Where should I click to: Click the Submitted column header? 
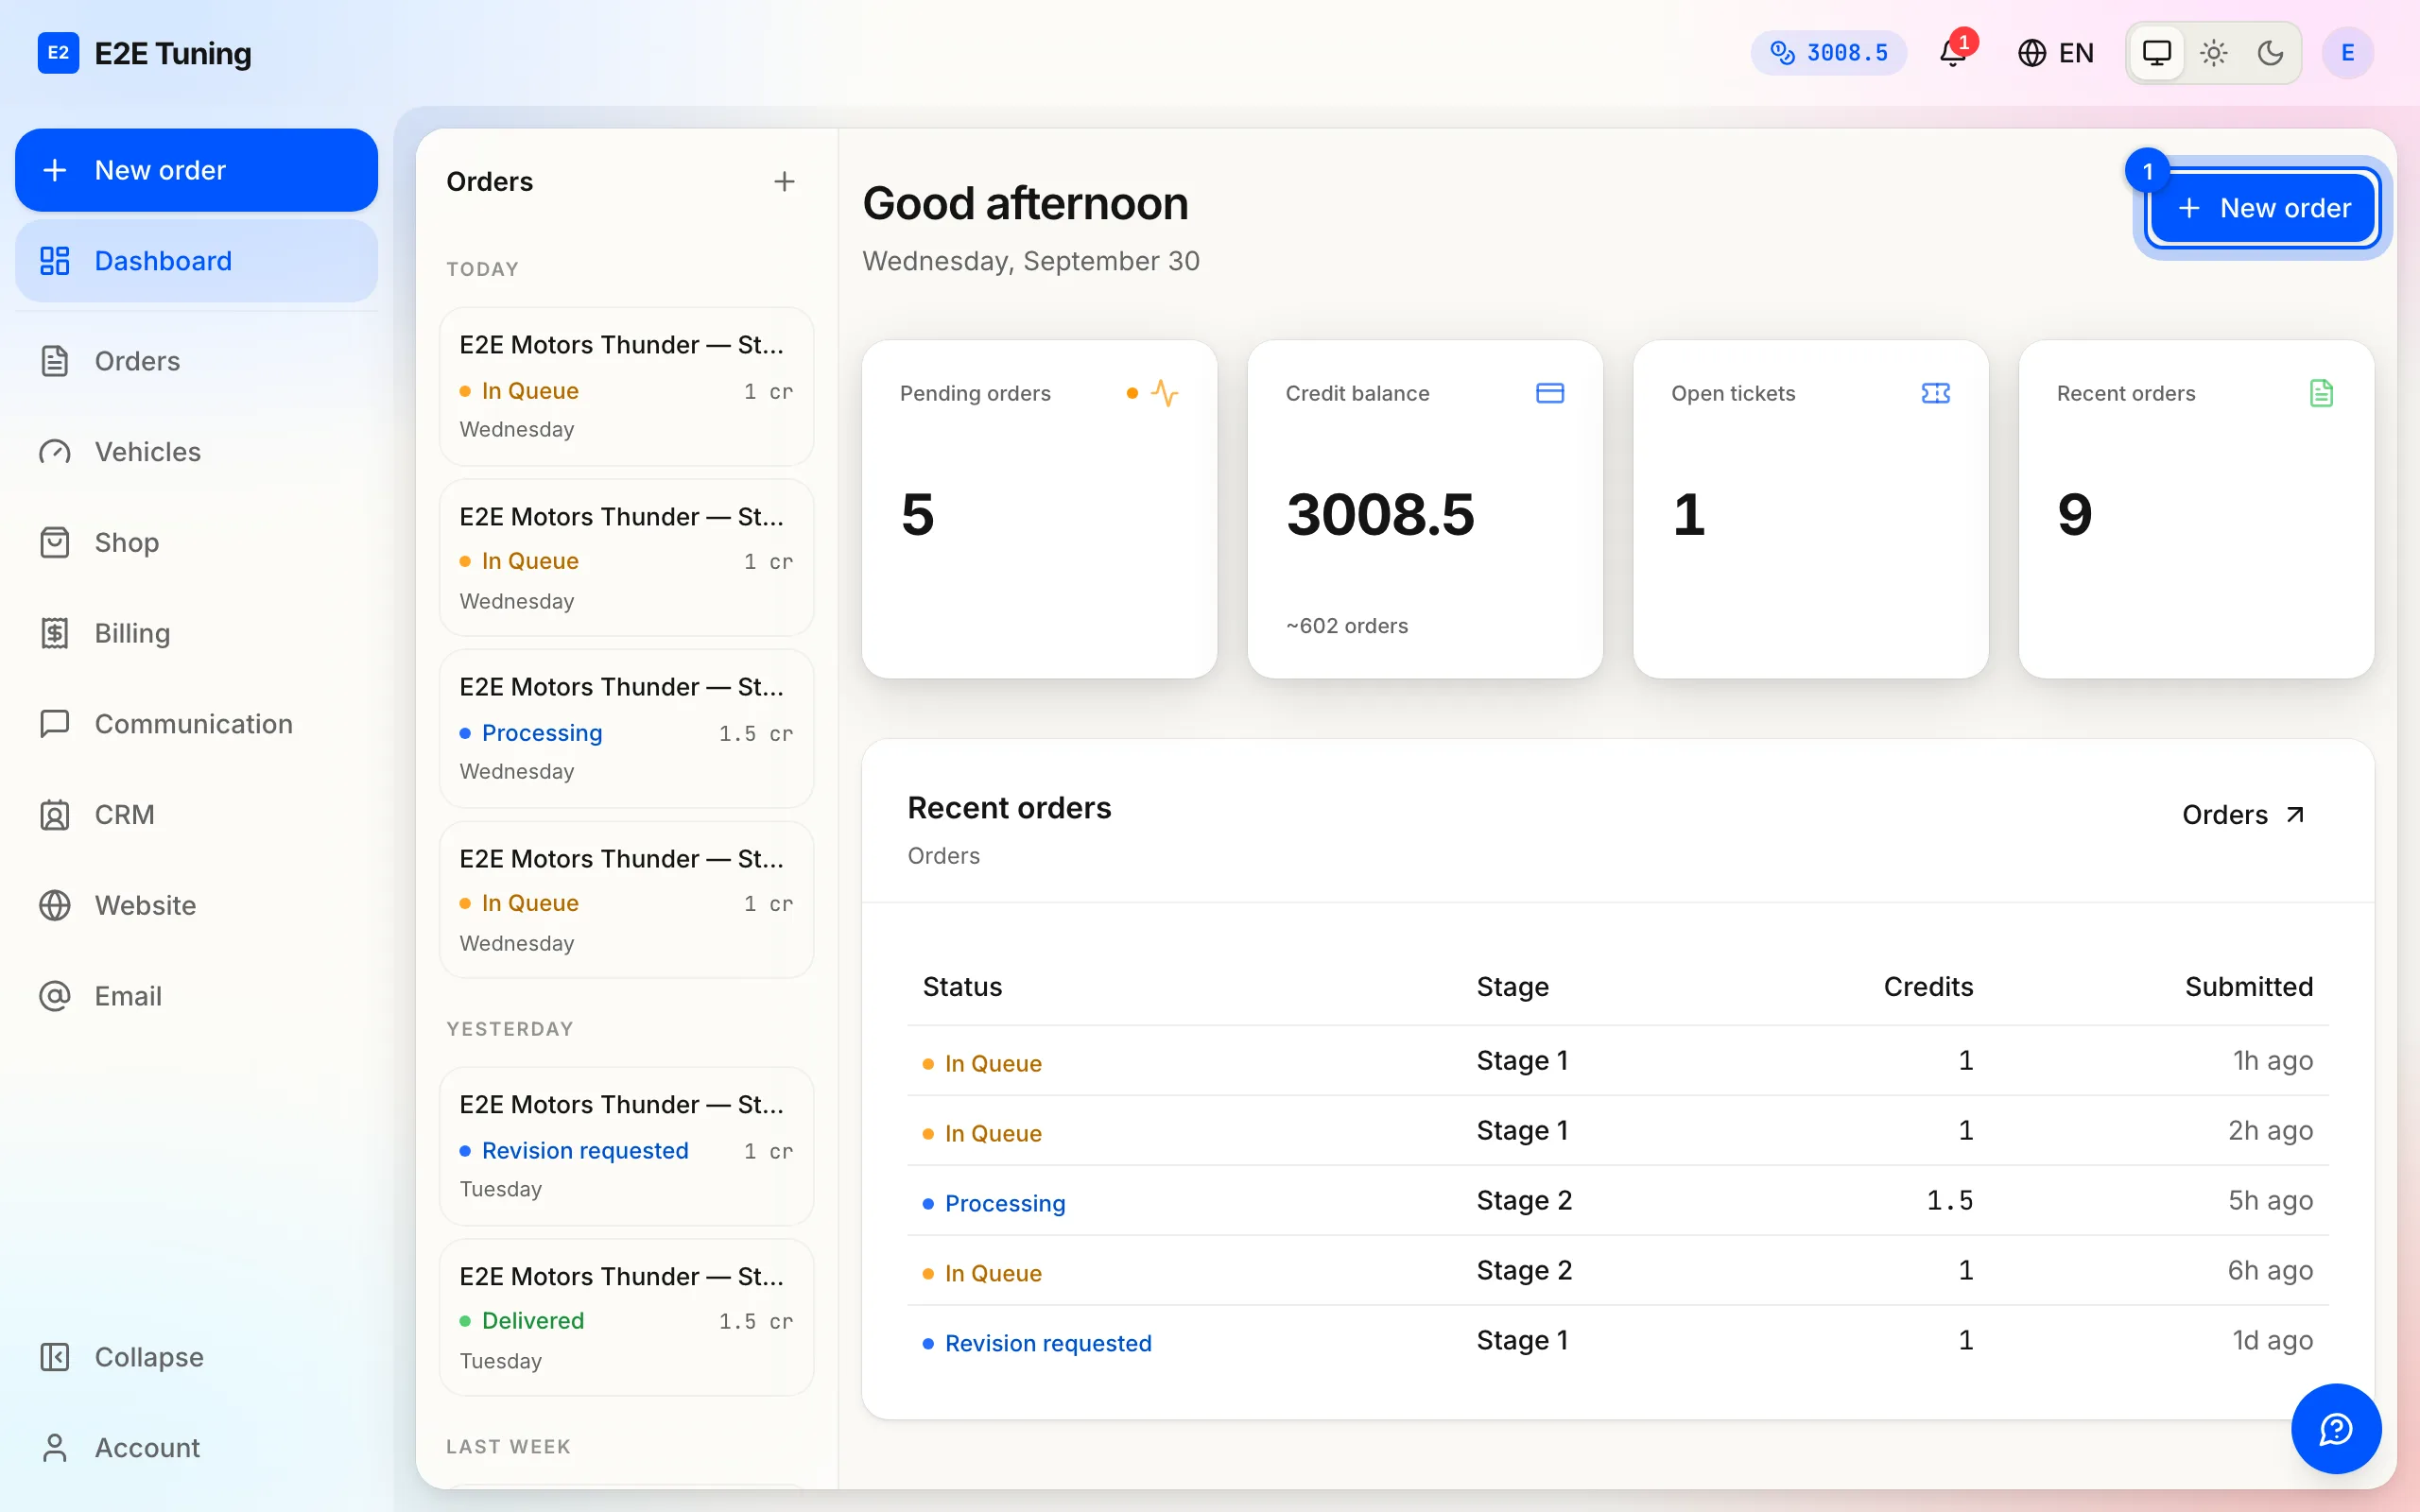2248,986
